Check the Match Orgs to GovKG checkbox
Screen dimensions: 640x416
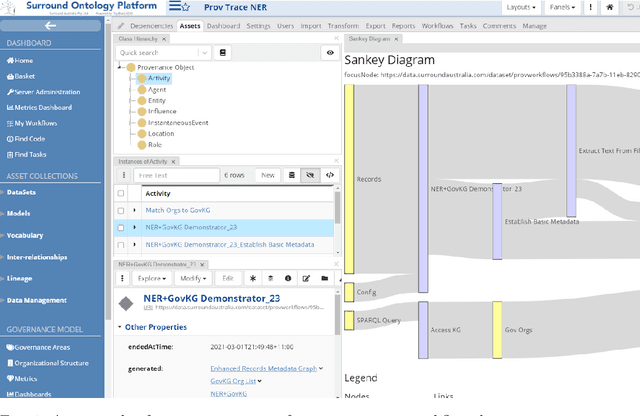(121, 211)
